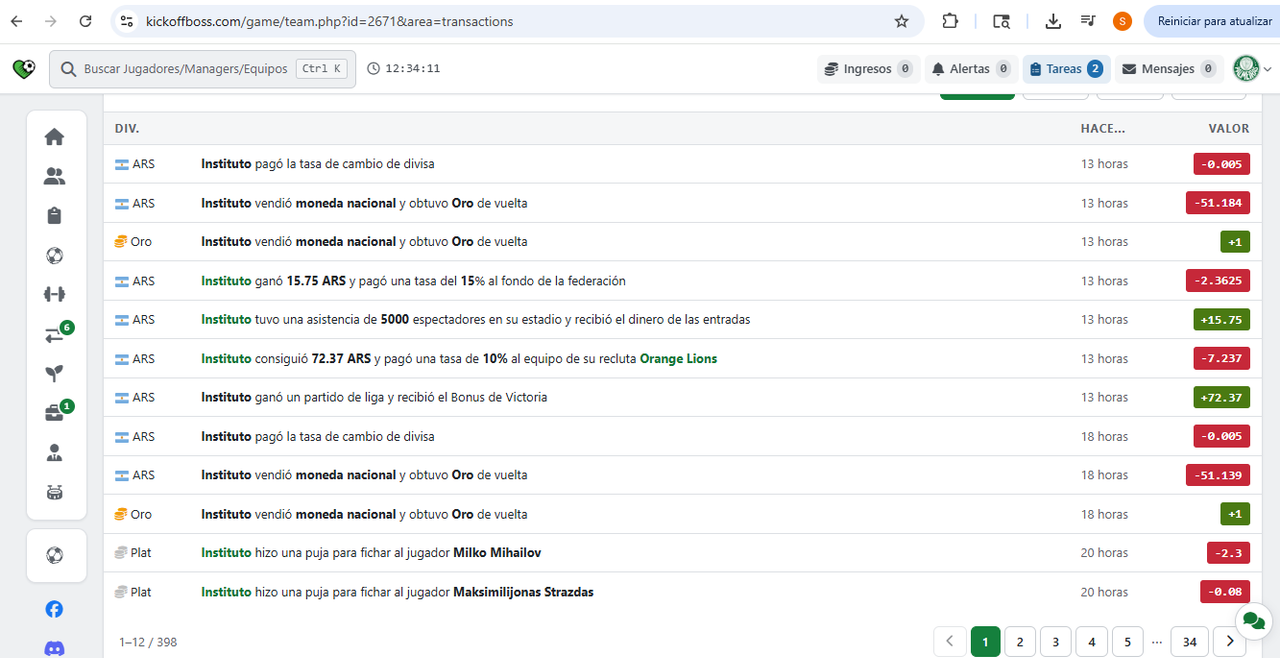This screenshot has width=1280, height=658.
Task: Bookmark this page with the star icon
Action: [x=901, y=21]
